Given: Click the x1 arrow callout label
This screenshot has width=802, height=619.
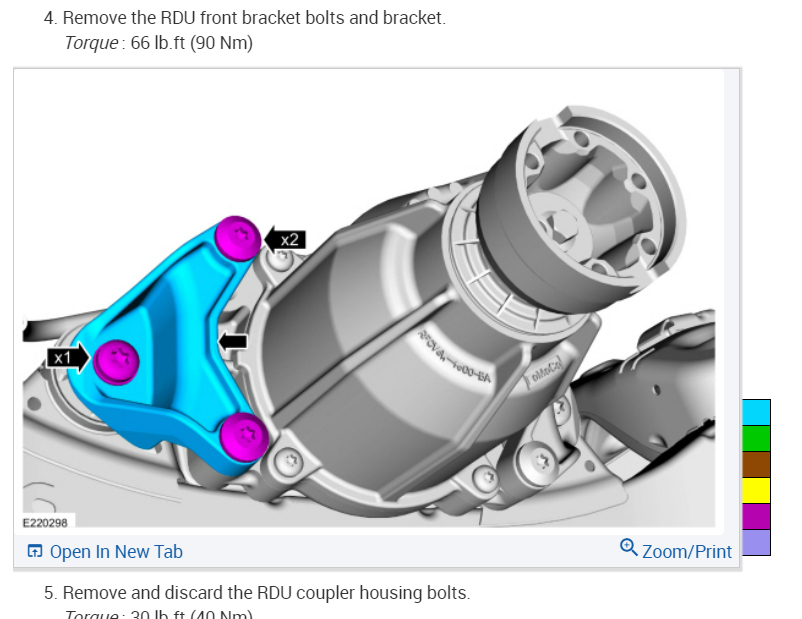Looking at the screenshot, I should 68,358.
